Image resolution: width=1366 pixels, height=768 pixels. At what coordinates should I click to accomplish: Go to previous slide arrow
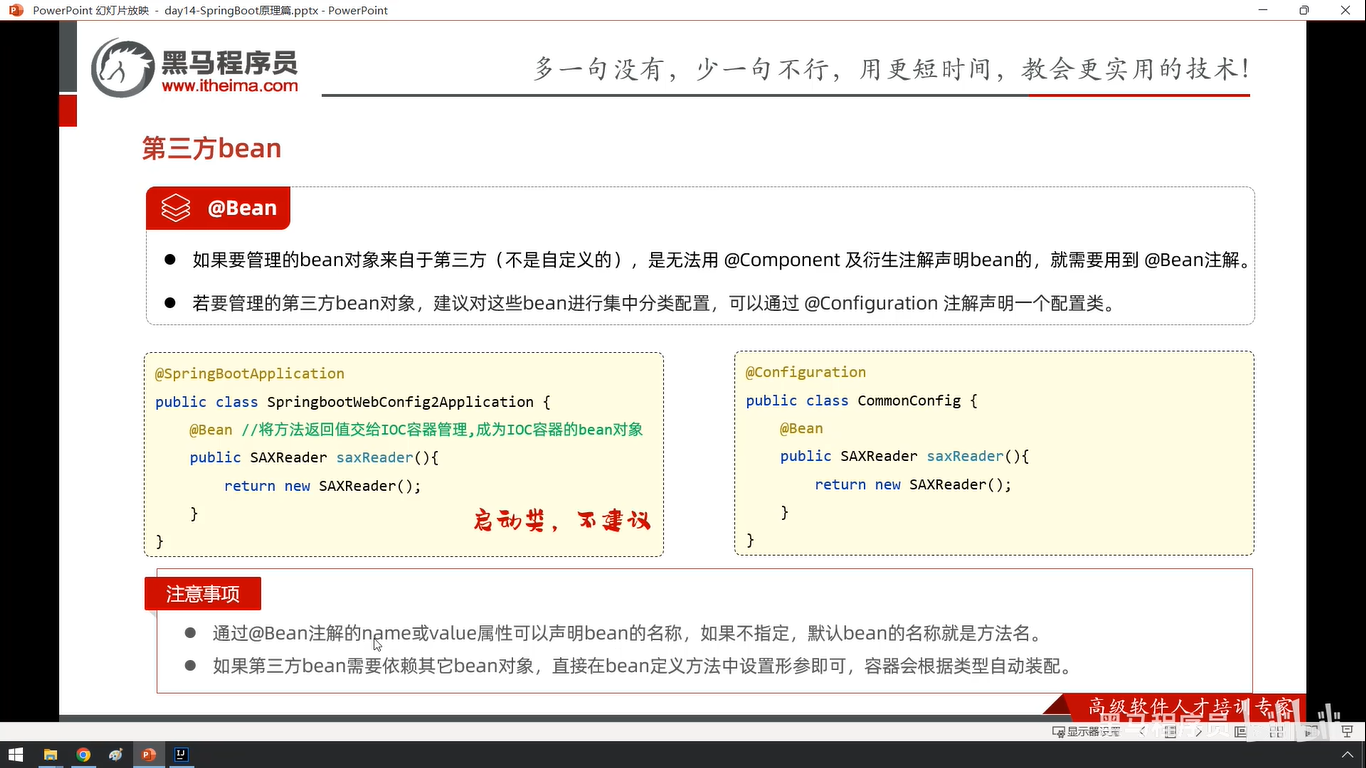coord(1143,732)
